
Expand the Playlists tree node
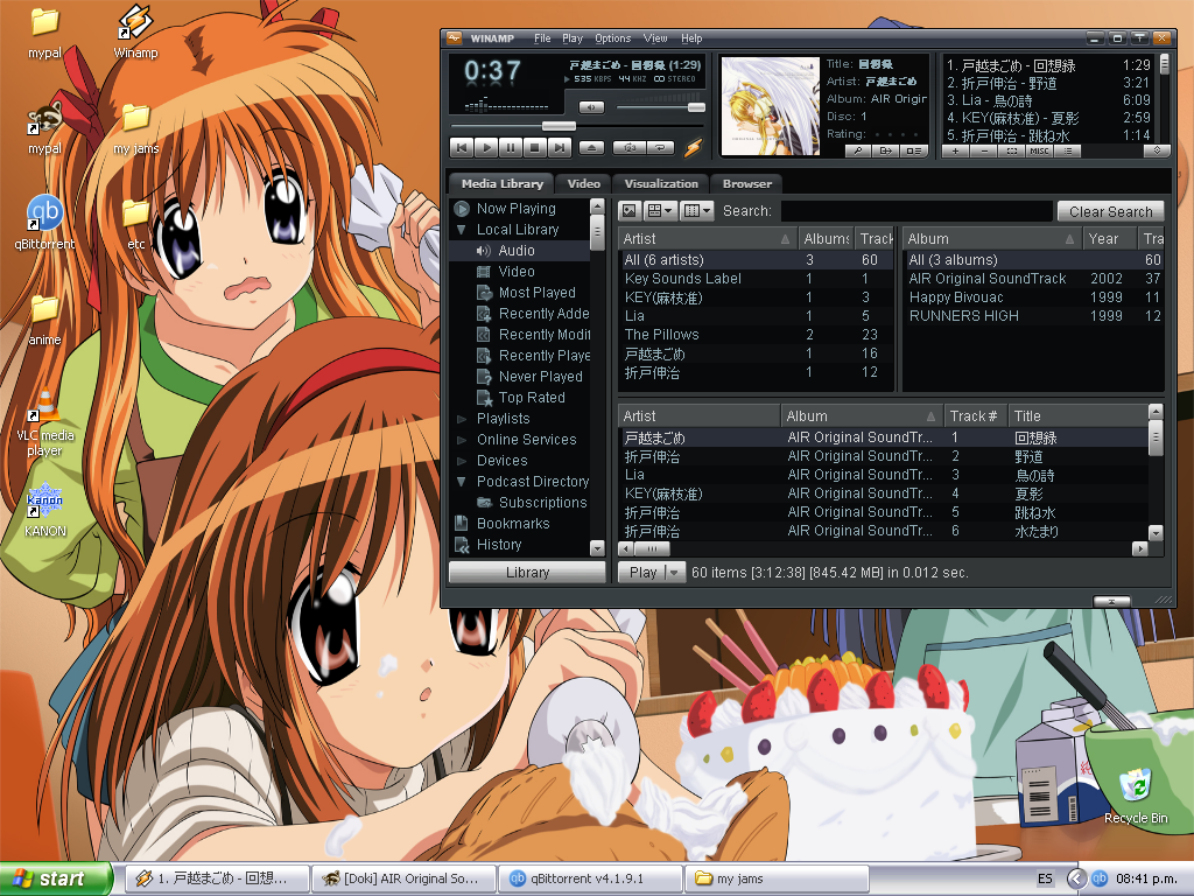pos(461,419)
